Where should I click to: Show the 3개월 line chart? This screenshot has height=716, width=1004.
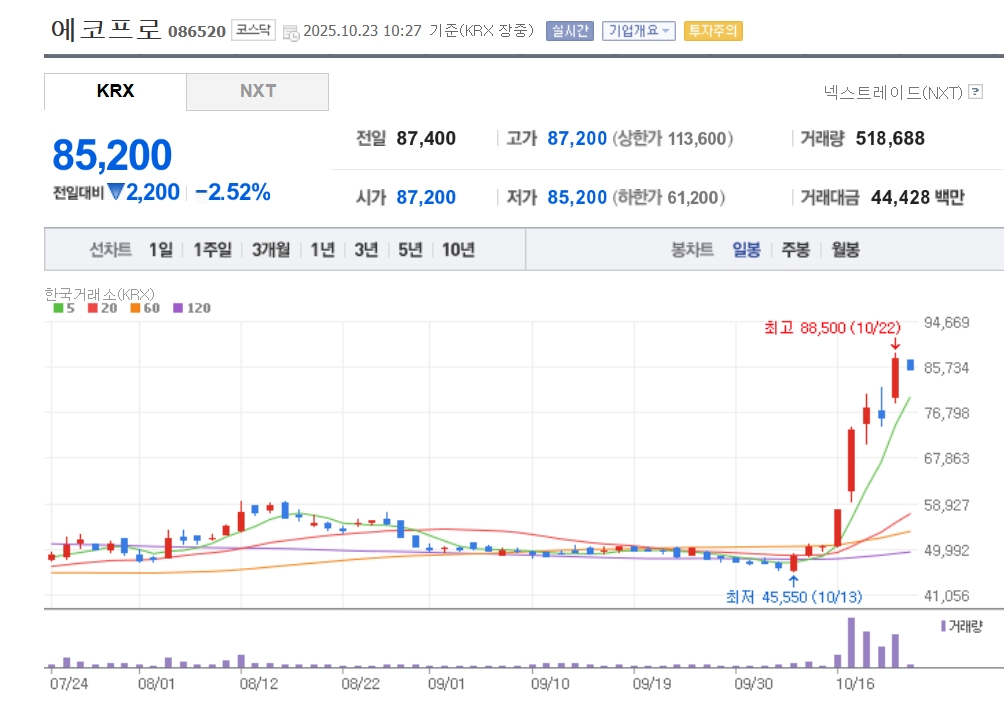tap(271, 250)
